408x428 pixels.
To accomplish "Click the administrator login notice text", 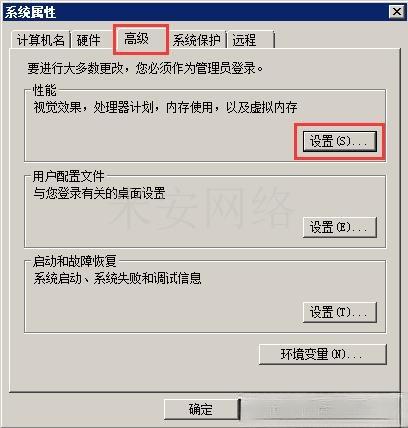I will click(x=145, y=69).
